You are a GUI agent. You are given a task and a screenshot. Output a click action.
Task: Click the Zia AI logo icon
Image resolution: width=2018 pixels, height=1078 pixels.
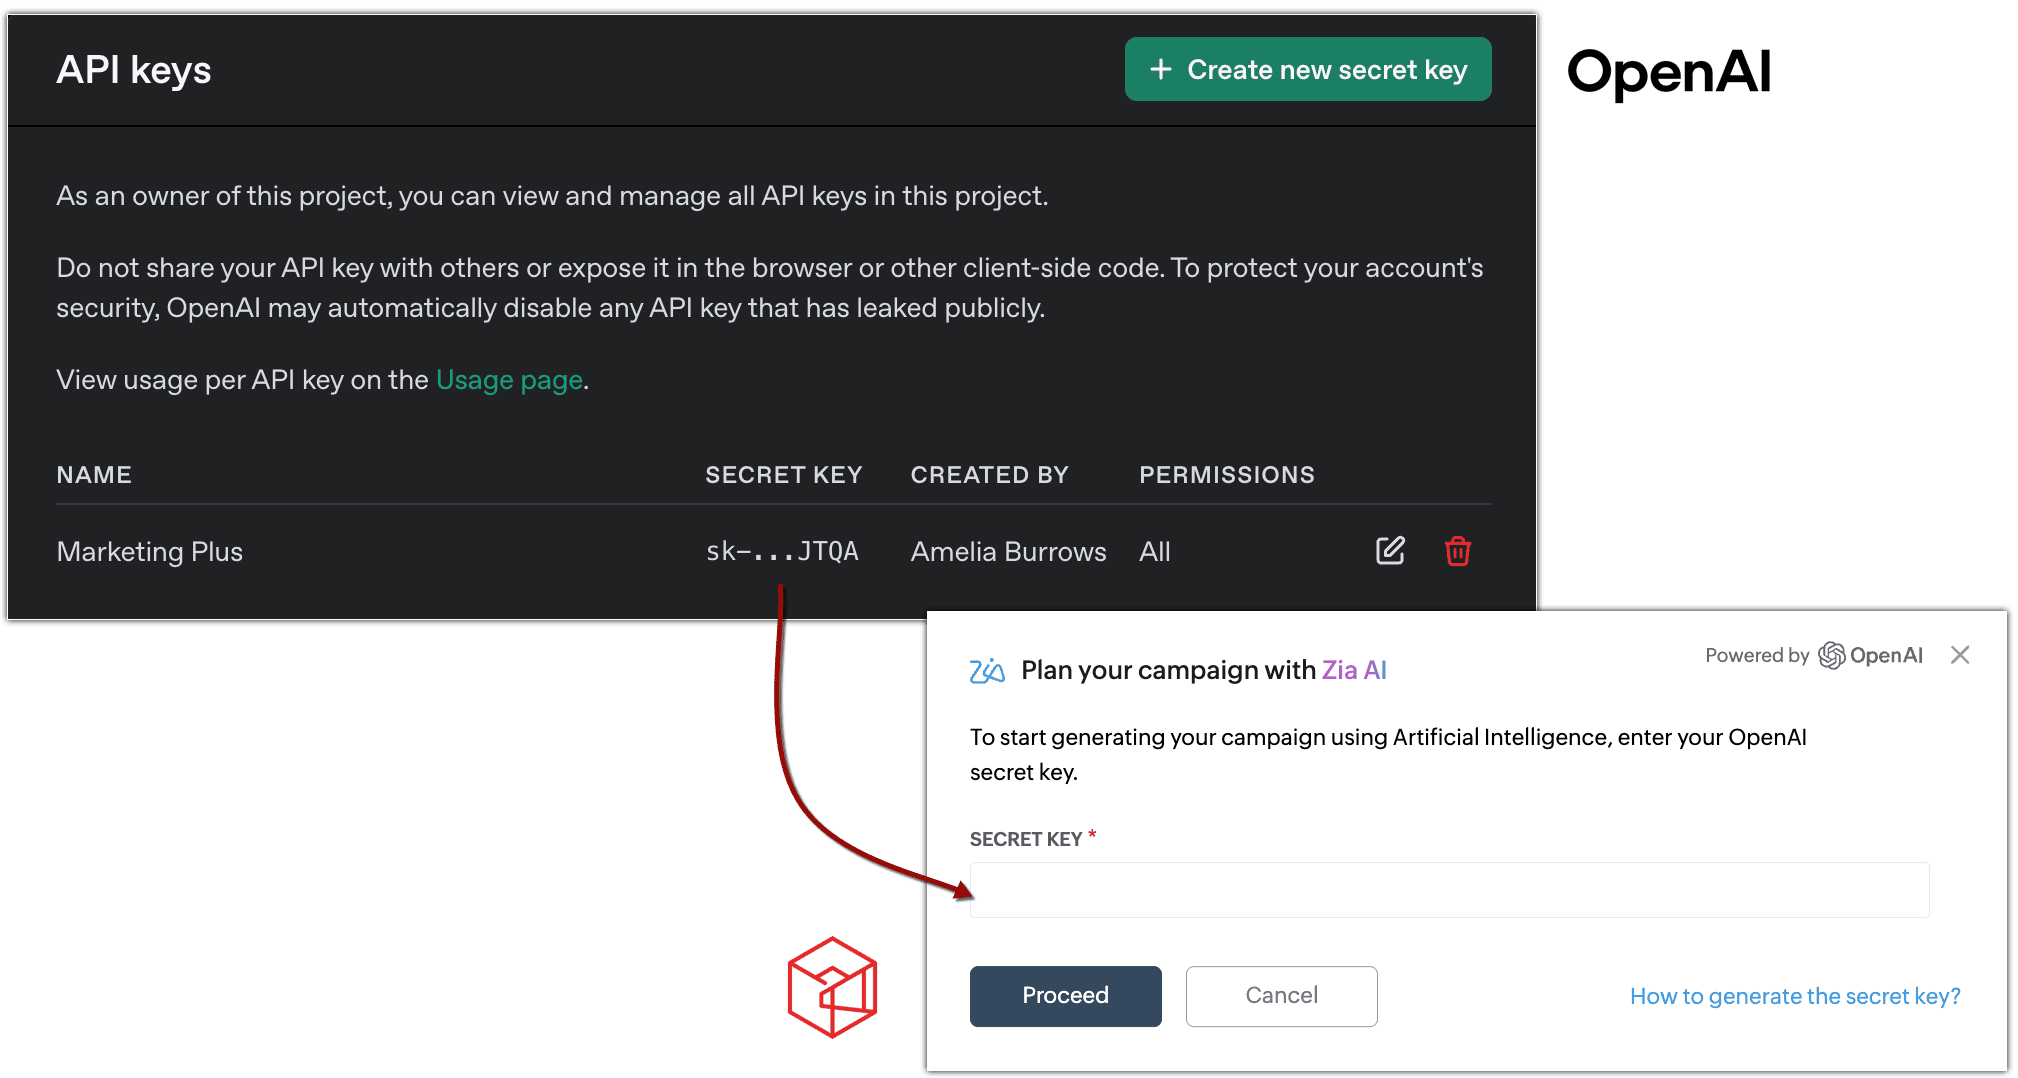click(x=987, y=670)
